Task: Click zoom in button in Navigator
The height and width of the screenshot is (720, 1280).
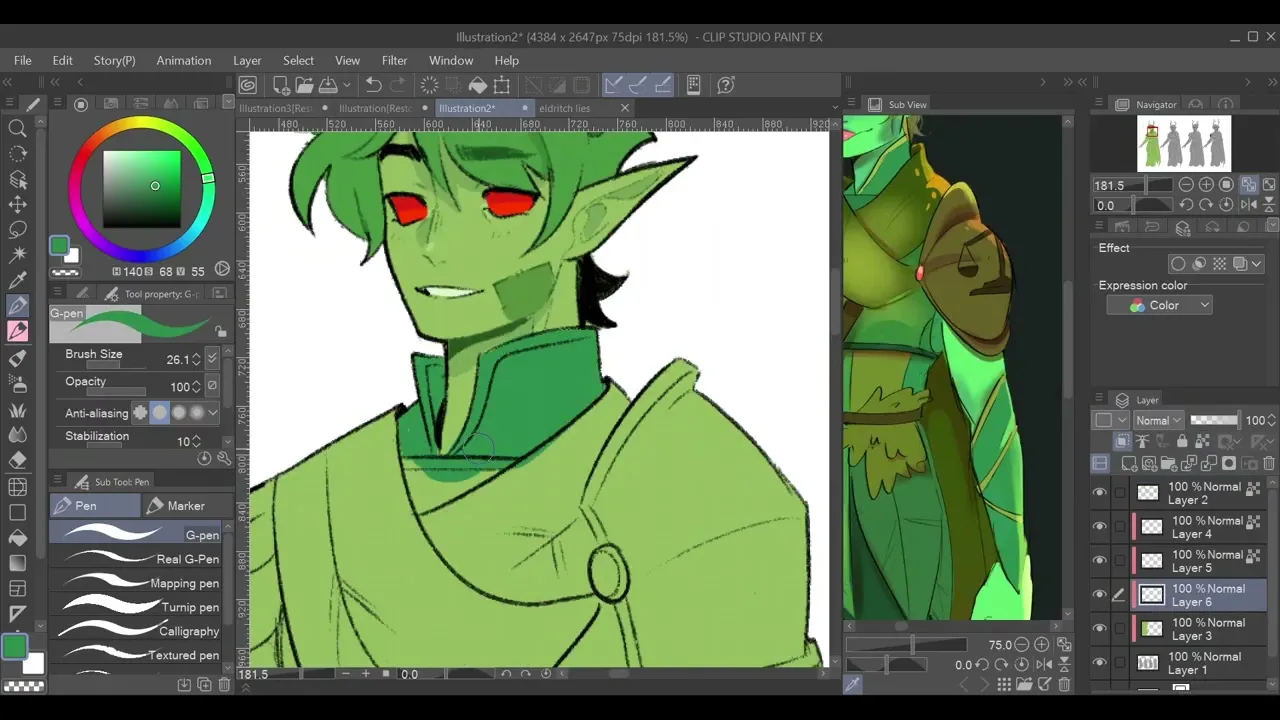Action: point(1206,185)
